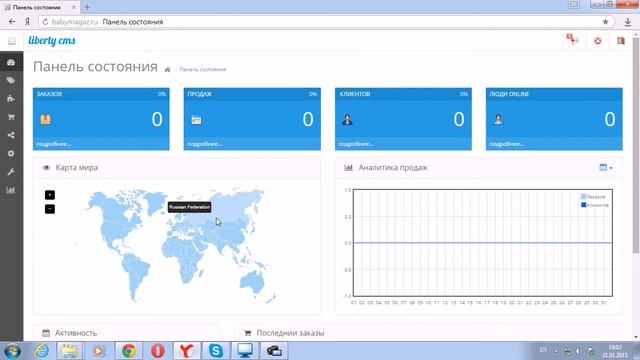Open the extensions puzzle sidebar icon
Screen dimensions: 640x360
(11, 99)
